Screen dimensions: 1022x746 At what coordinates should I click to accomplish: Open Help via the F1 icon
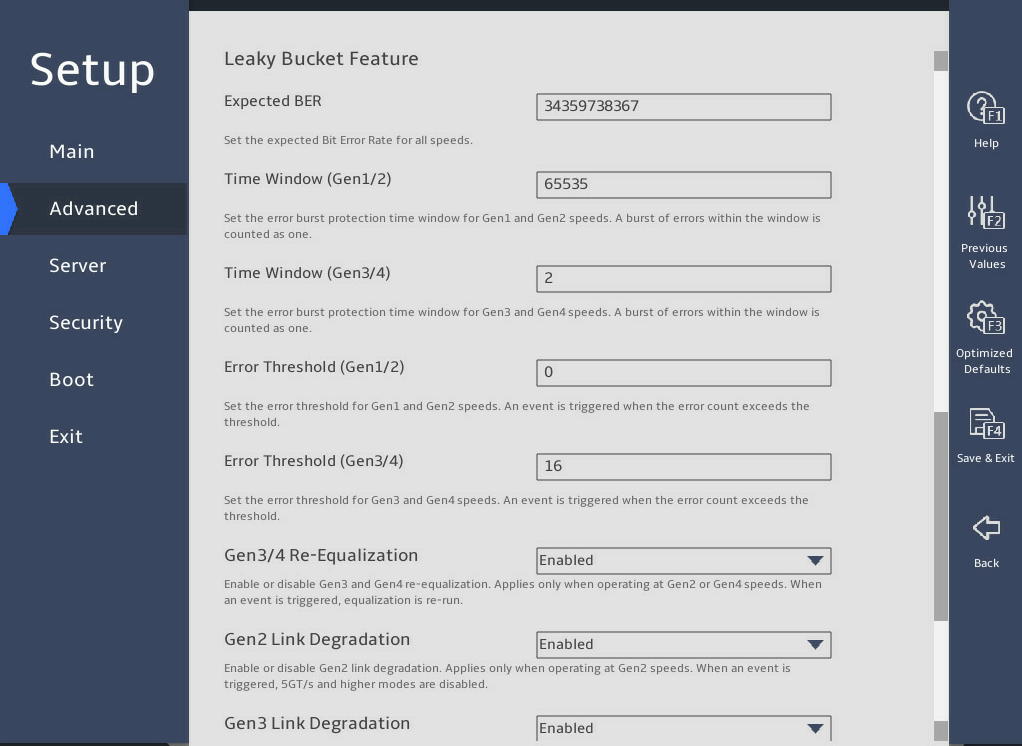click(986, 108)
